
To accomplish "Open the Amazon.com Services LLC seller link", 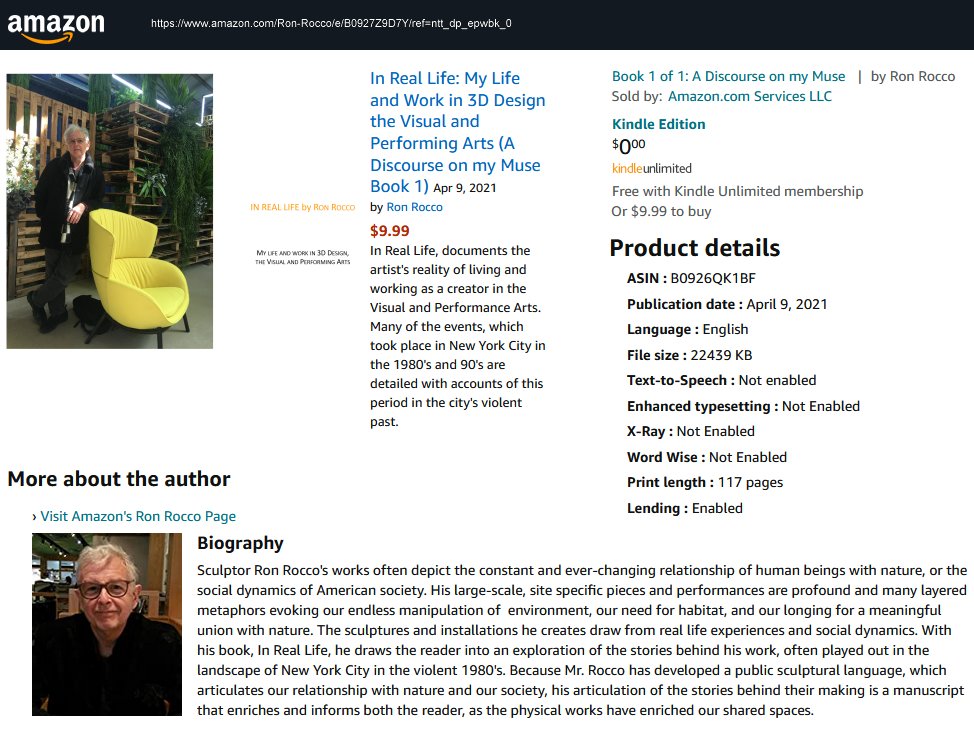I will click(x=749, y=96).
